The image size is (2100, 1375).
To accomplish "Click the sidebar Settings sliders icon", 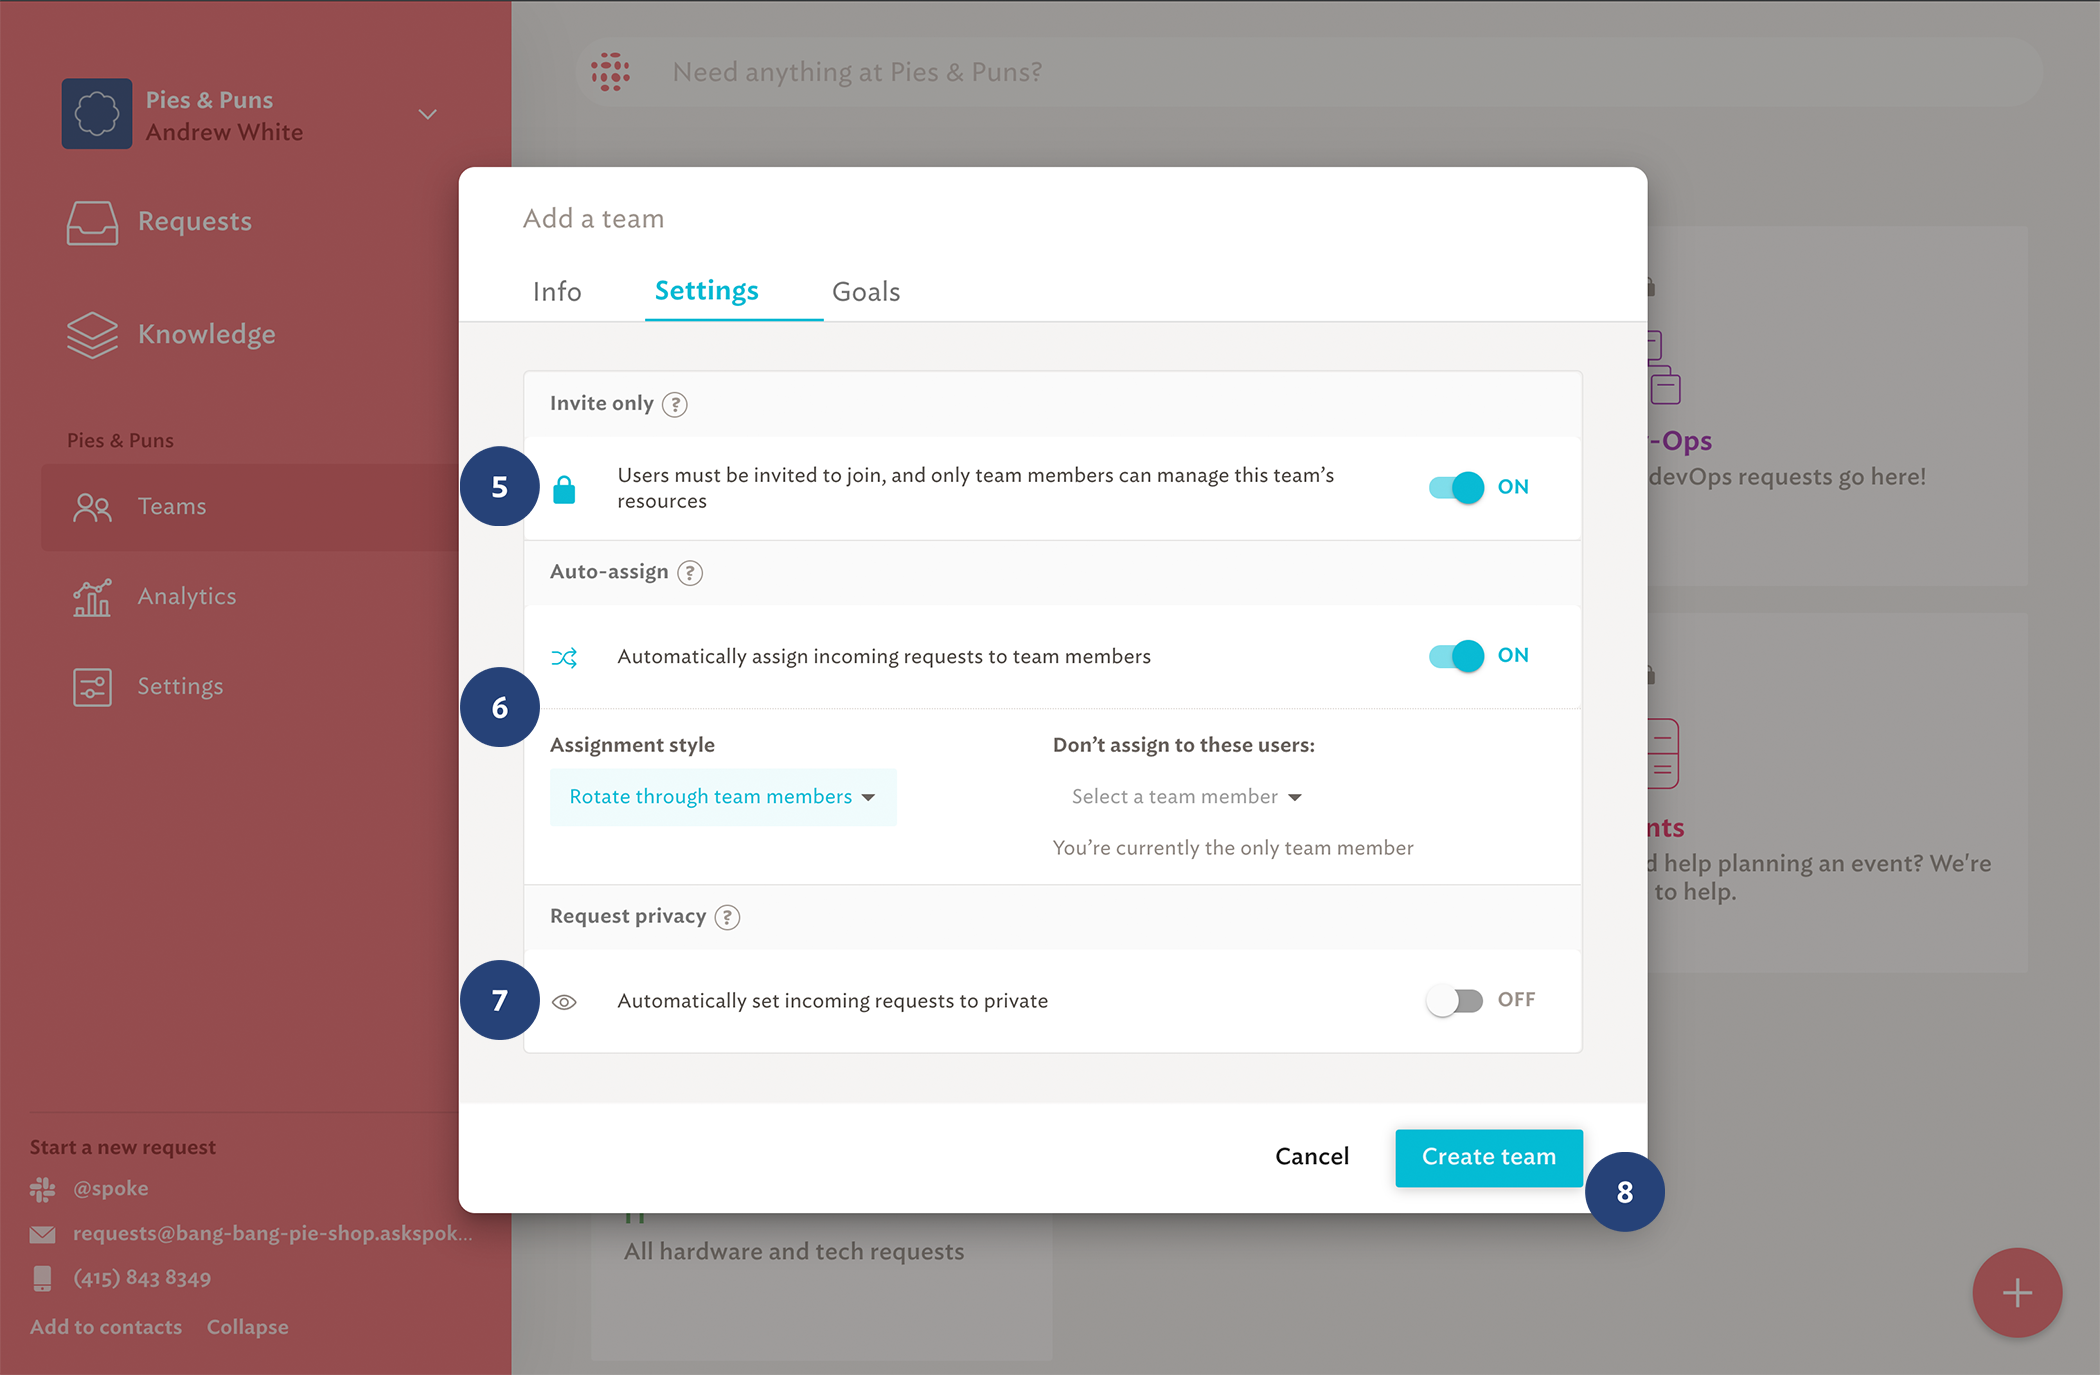I will [x=92, y=687].
